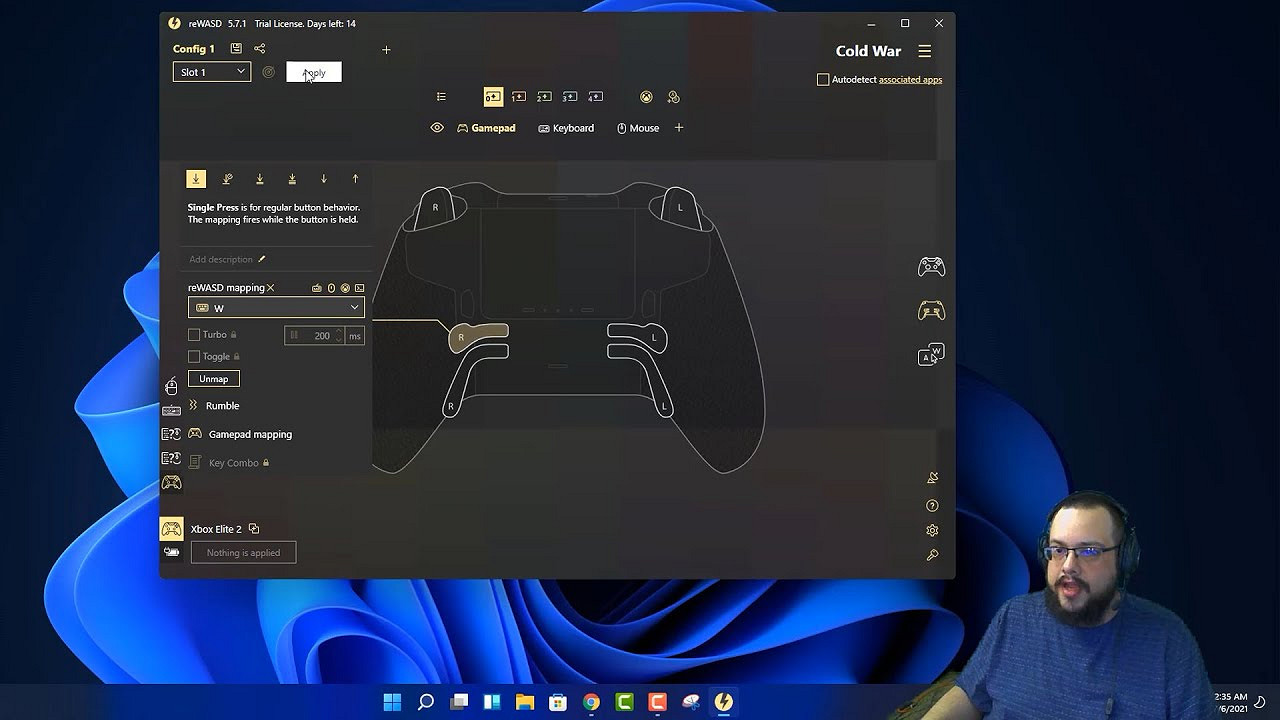Select the Slot 4 configuration icon
Image resolution: width=1280 pixels, height=720 pixels.
coord(596,96)
